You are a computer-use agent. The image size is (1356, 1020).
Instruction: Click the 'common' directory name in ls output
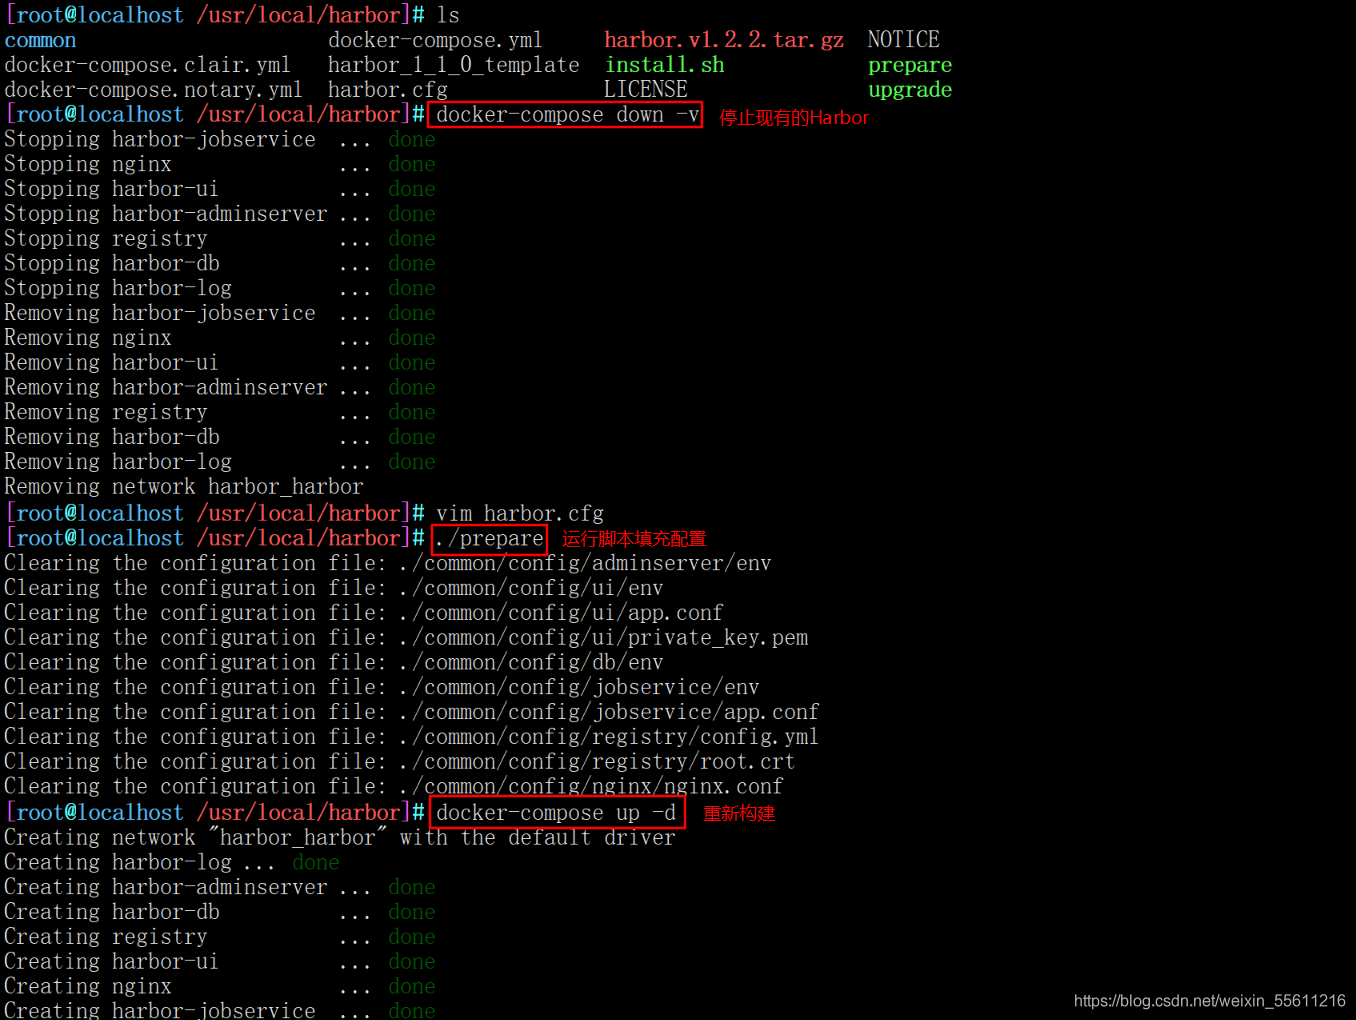(40, 40)
